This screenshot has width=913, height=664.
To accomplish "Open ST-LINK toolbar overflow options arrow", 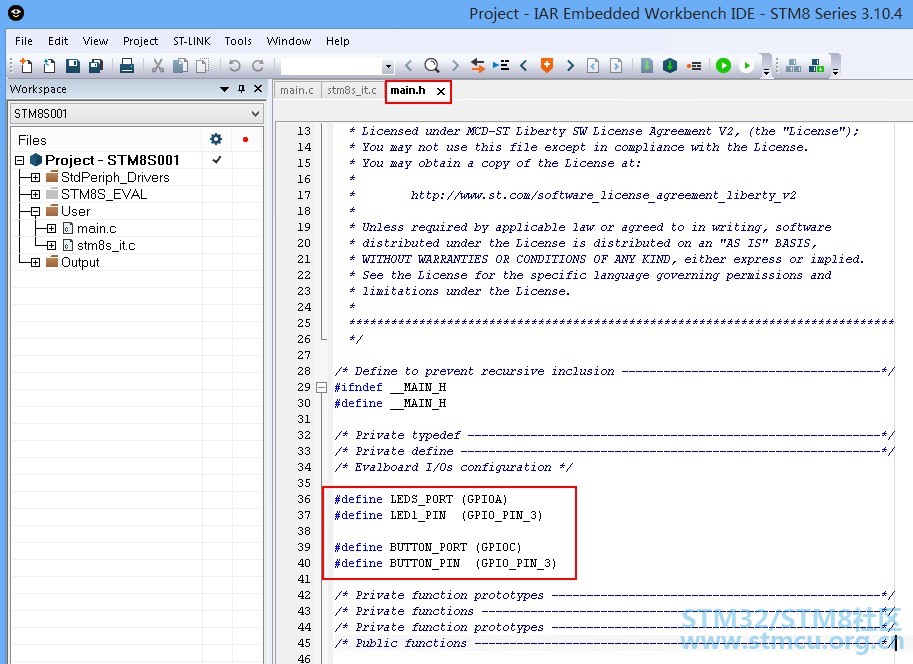I will pos(835,72).
